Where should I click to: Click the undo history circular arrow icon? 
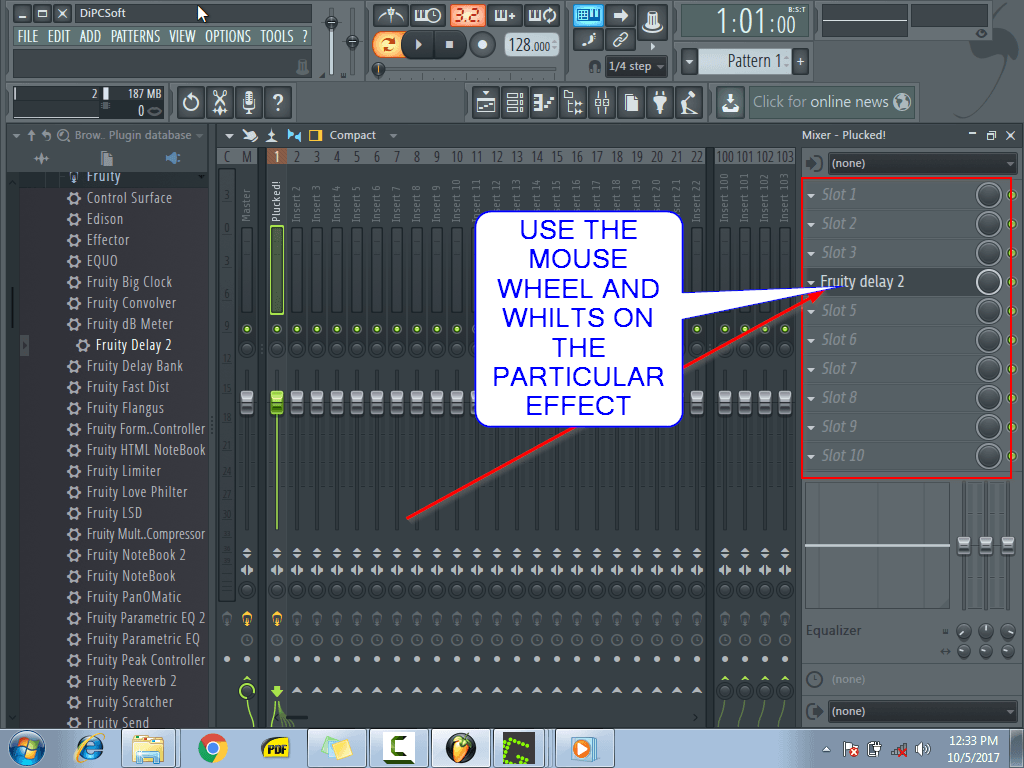191,103
